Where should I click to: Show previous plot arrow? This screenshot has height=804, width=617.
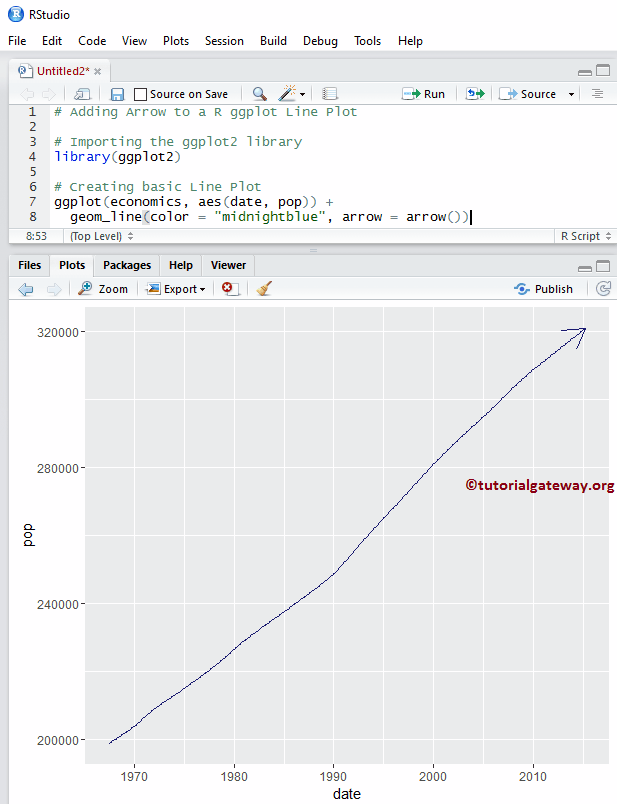[x=26, y=289]
